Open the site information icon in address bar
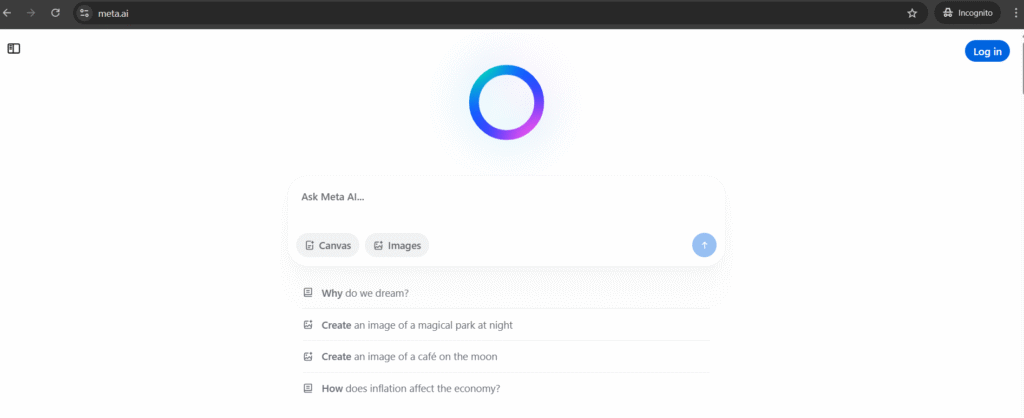This screenshot has height=418, width=1024. [x=85, y=13]
